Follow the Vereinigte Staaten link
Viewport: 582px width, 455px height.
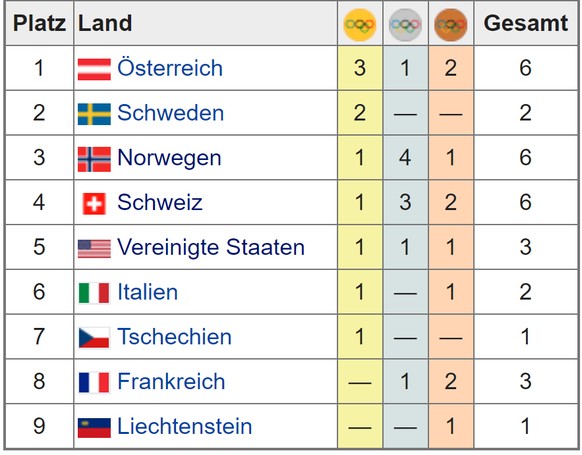[x=211, y=247]
